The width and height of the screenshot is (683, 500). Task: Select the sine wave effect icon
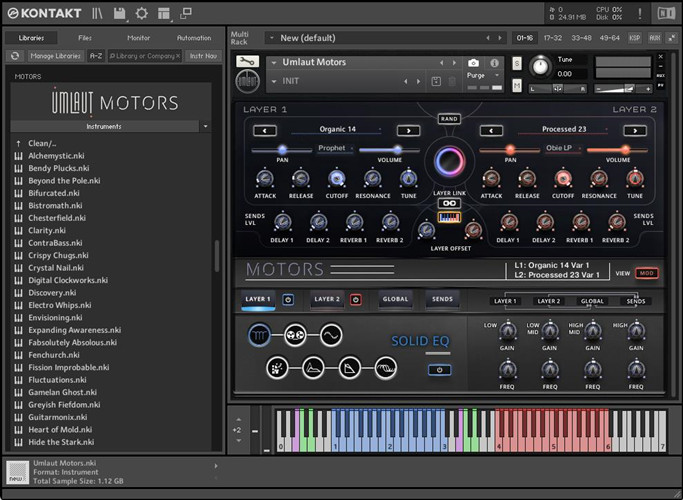(x=330, y=335)
